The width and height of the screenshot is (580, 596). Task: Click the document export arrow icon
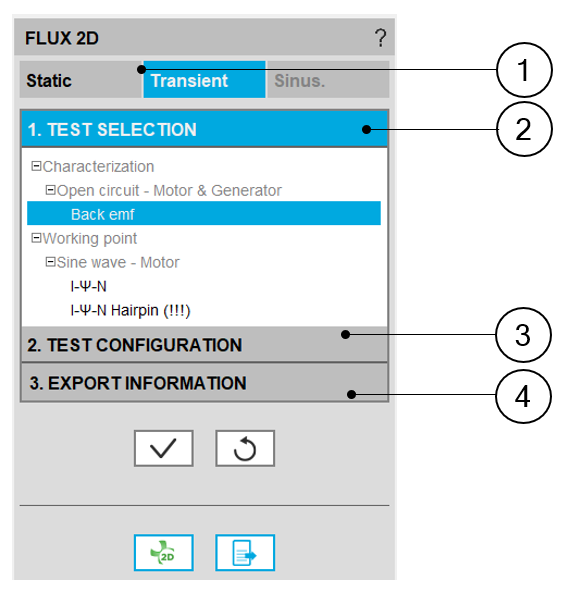tap(245, 553)
